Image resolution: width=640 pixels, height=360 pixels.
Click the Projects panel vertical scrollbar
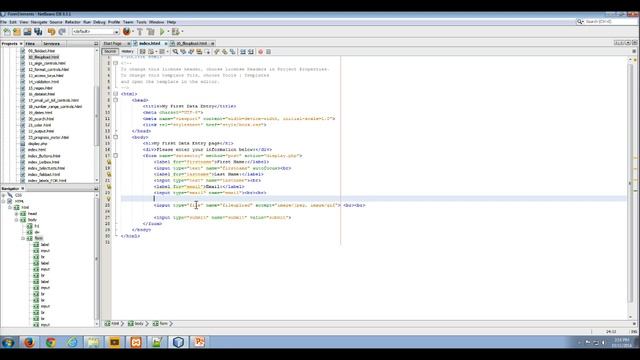pyautogui.click(x=97, y=115)
